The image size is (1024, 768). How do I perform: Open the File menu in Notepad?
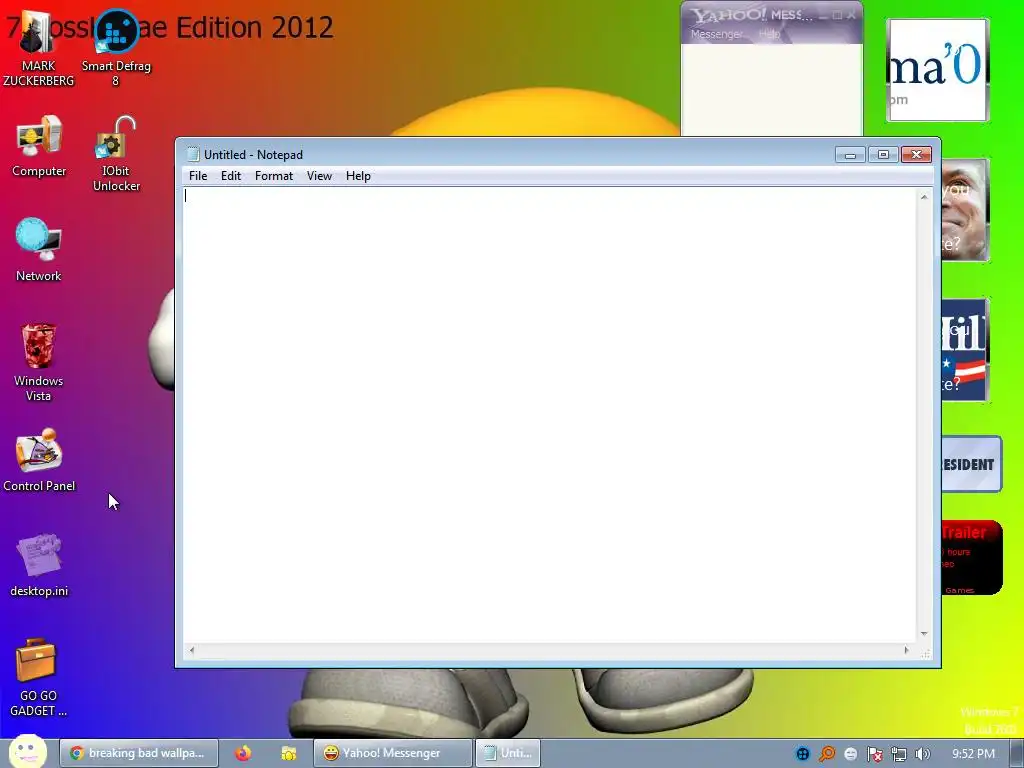pos(198,176)
